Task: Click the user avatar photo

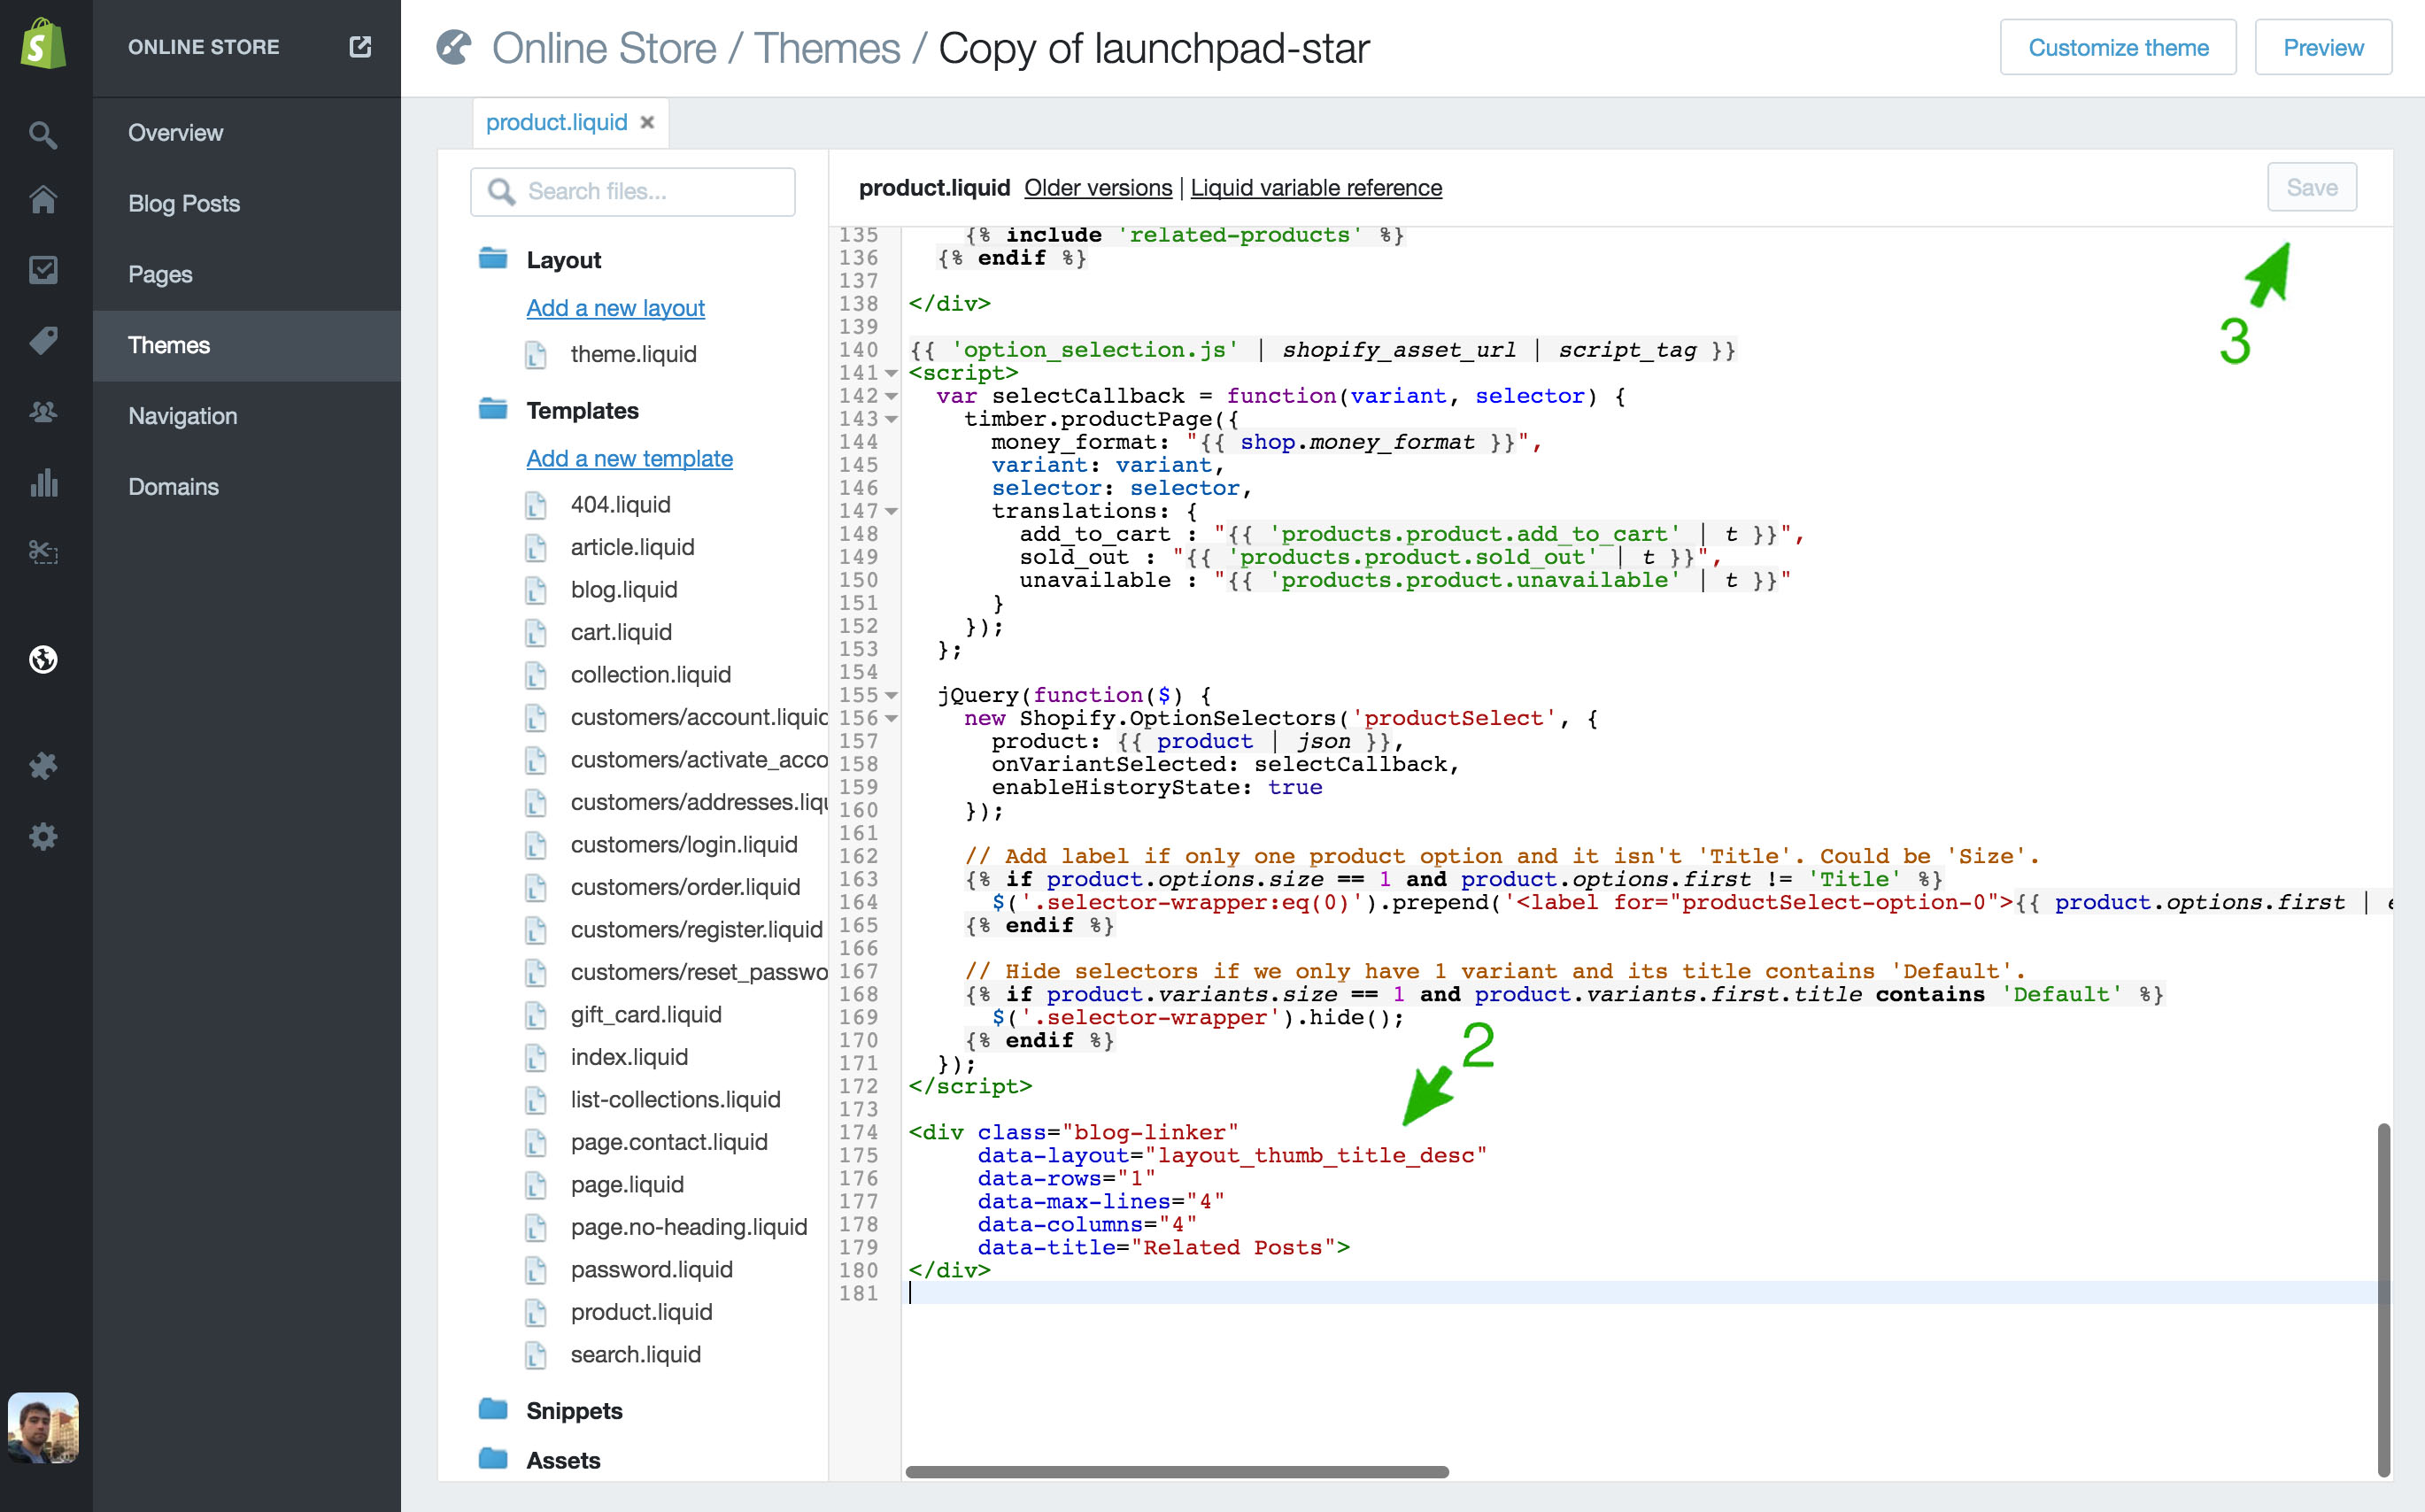Action: click(x=43, y=1427)
